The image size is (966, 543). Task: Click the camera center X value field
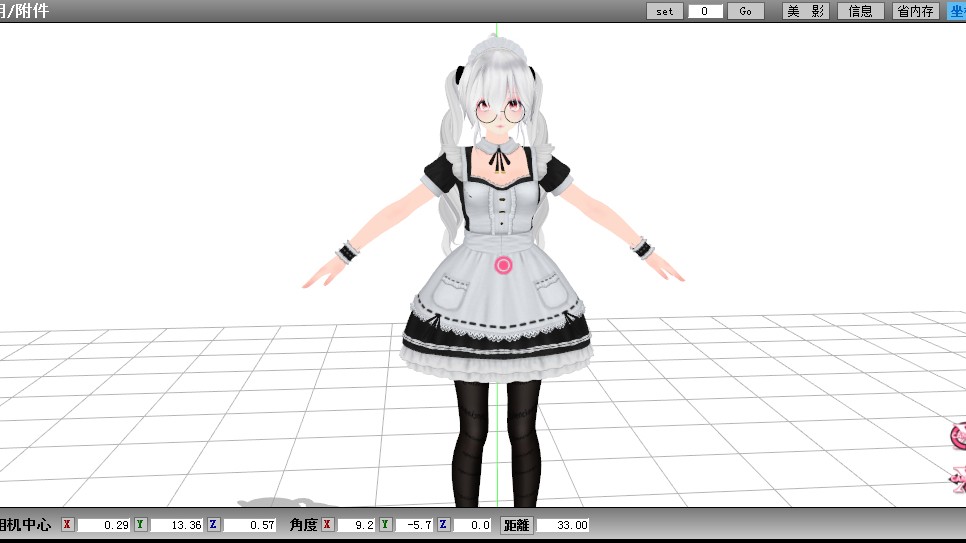[x=104, y=525]
